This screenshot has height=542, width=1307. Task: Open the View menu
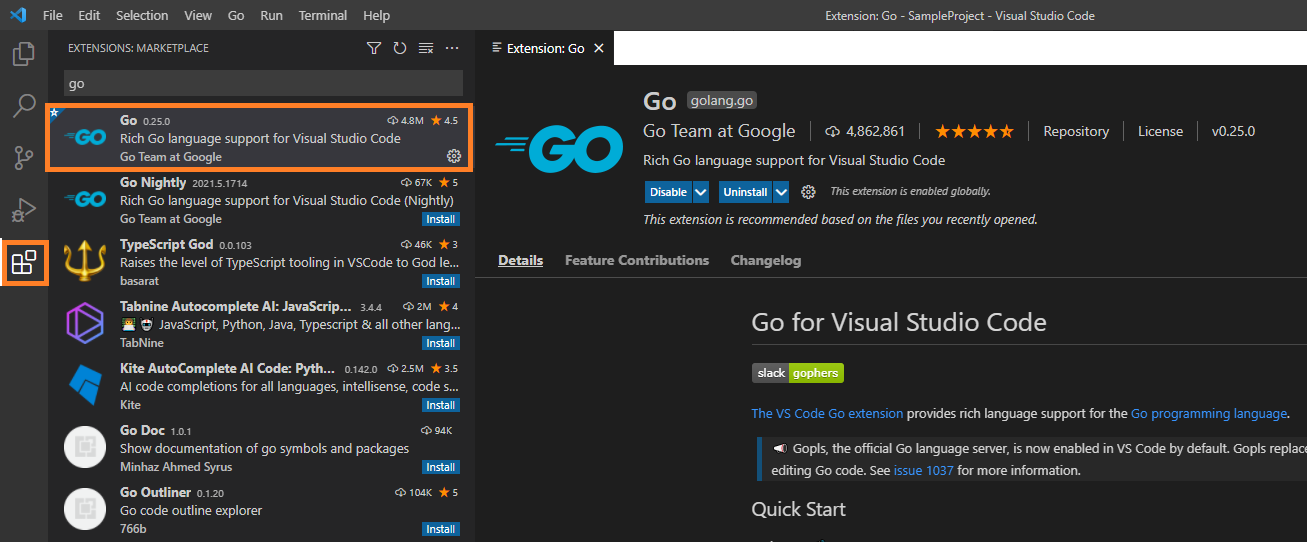click(198, 15)
